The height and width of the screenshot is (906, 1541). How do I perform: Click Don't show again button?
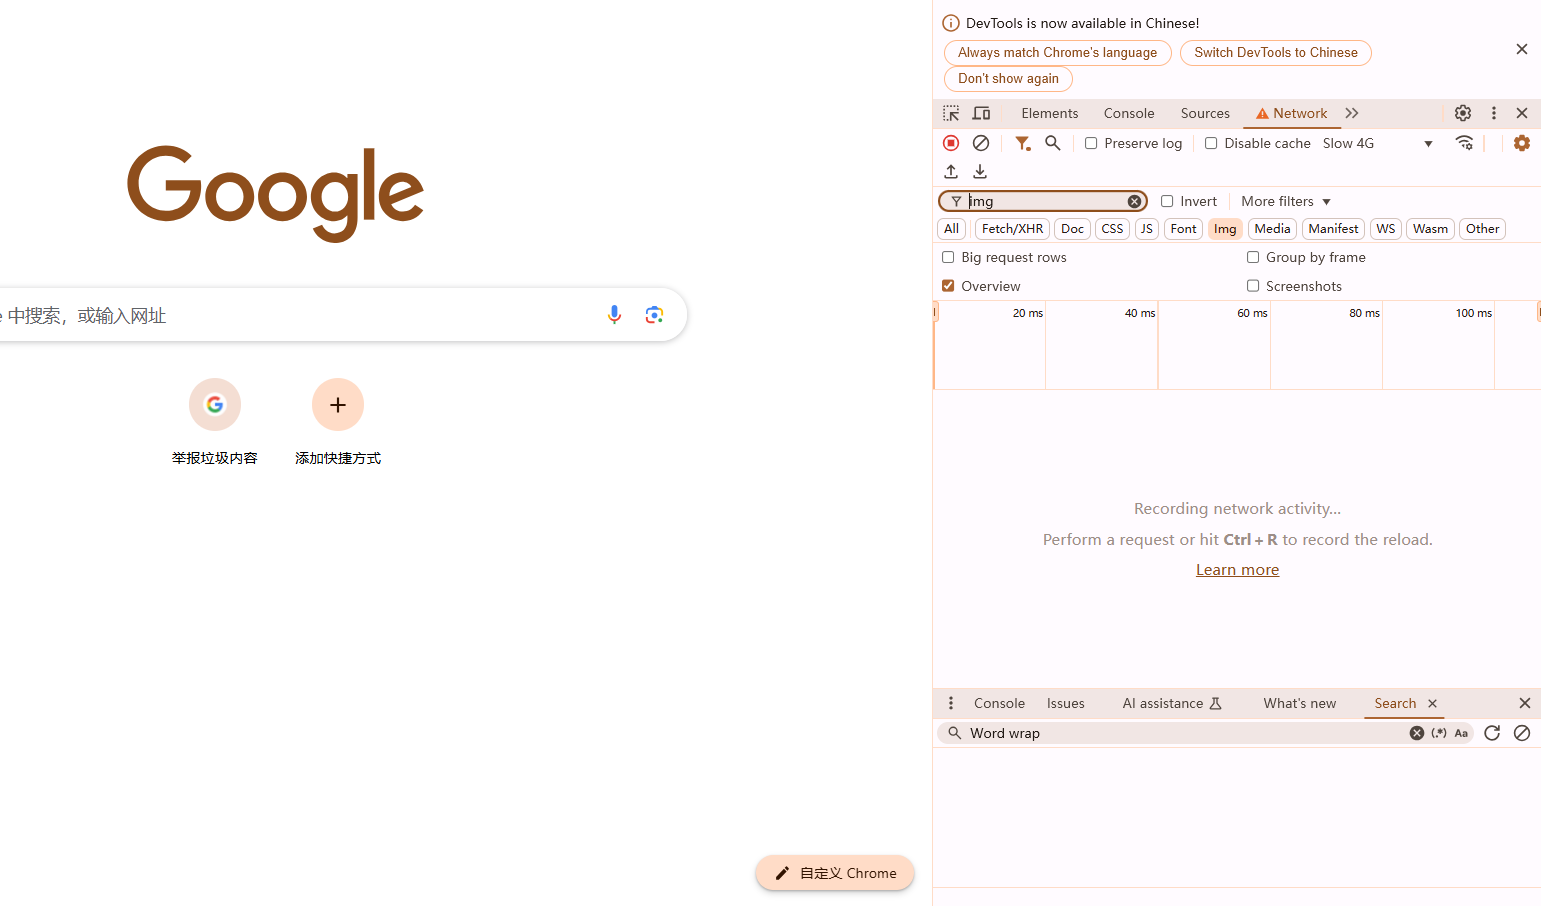pyautogui.click(x=1008, y=79)
